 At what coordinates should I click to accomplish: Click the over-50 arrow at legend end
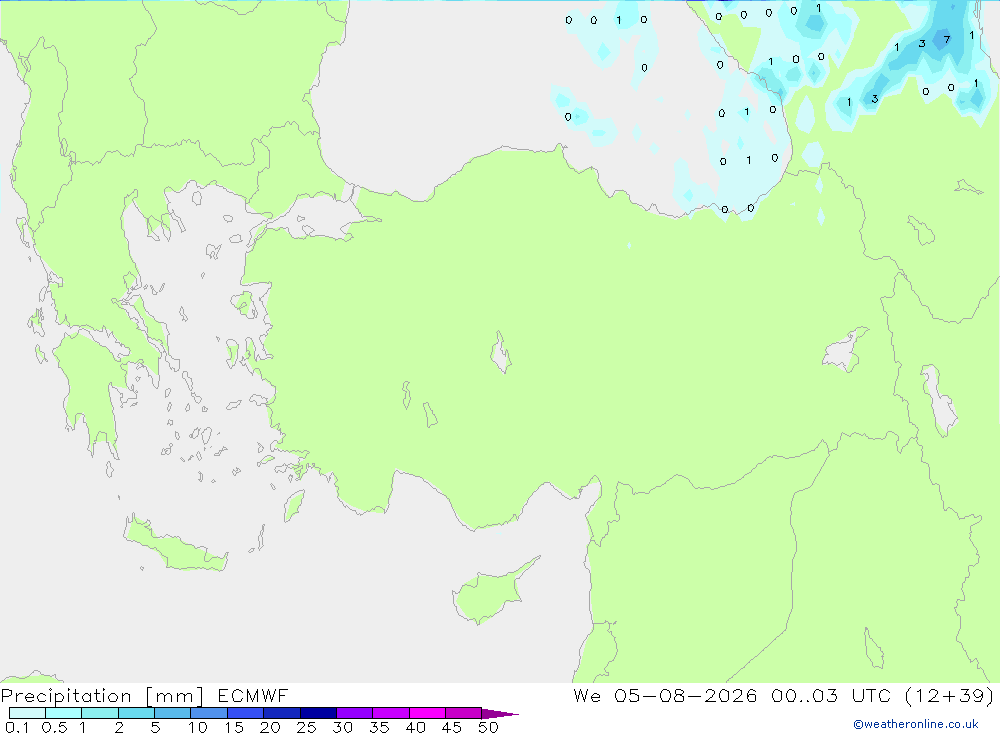(499, 713)
